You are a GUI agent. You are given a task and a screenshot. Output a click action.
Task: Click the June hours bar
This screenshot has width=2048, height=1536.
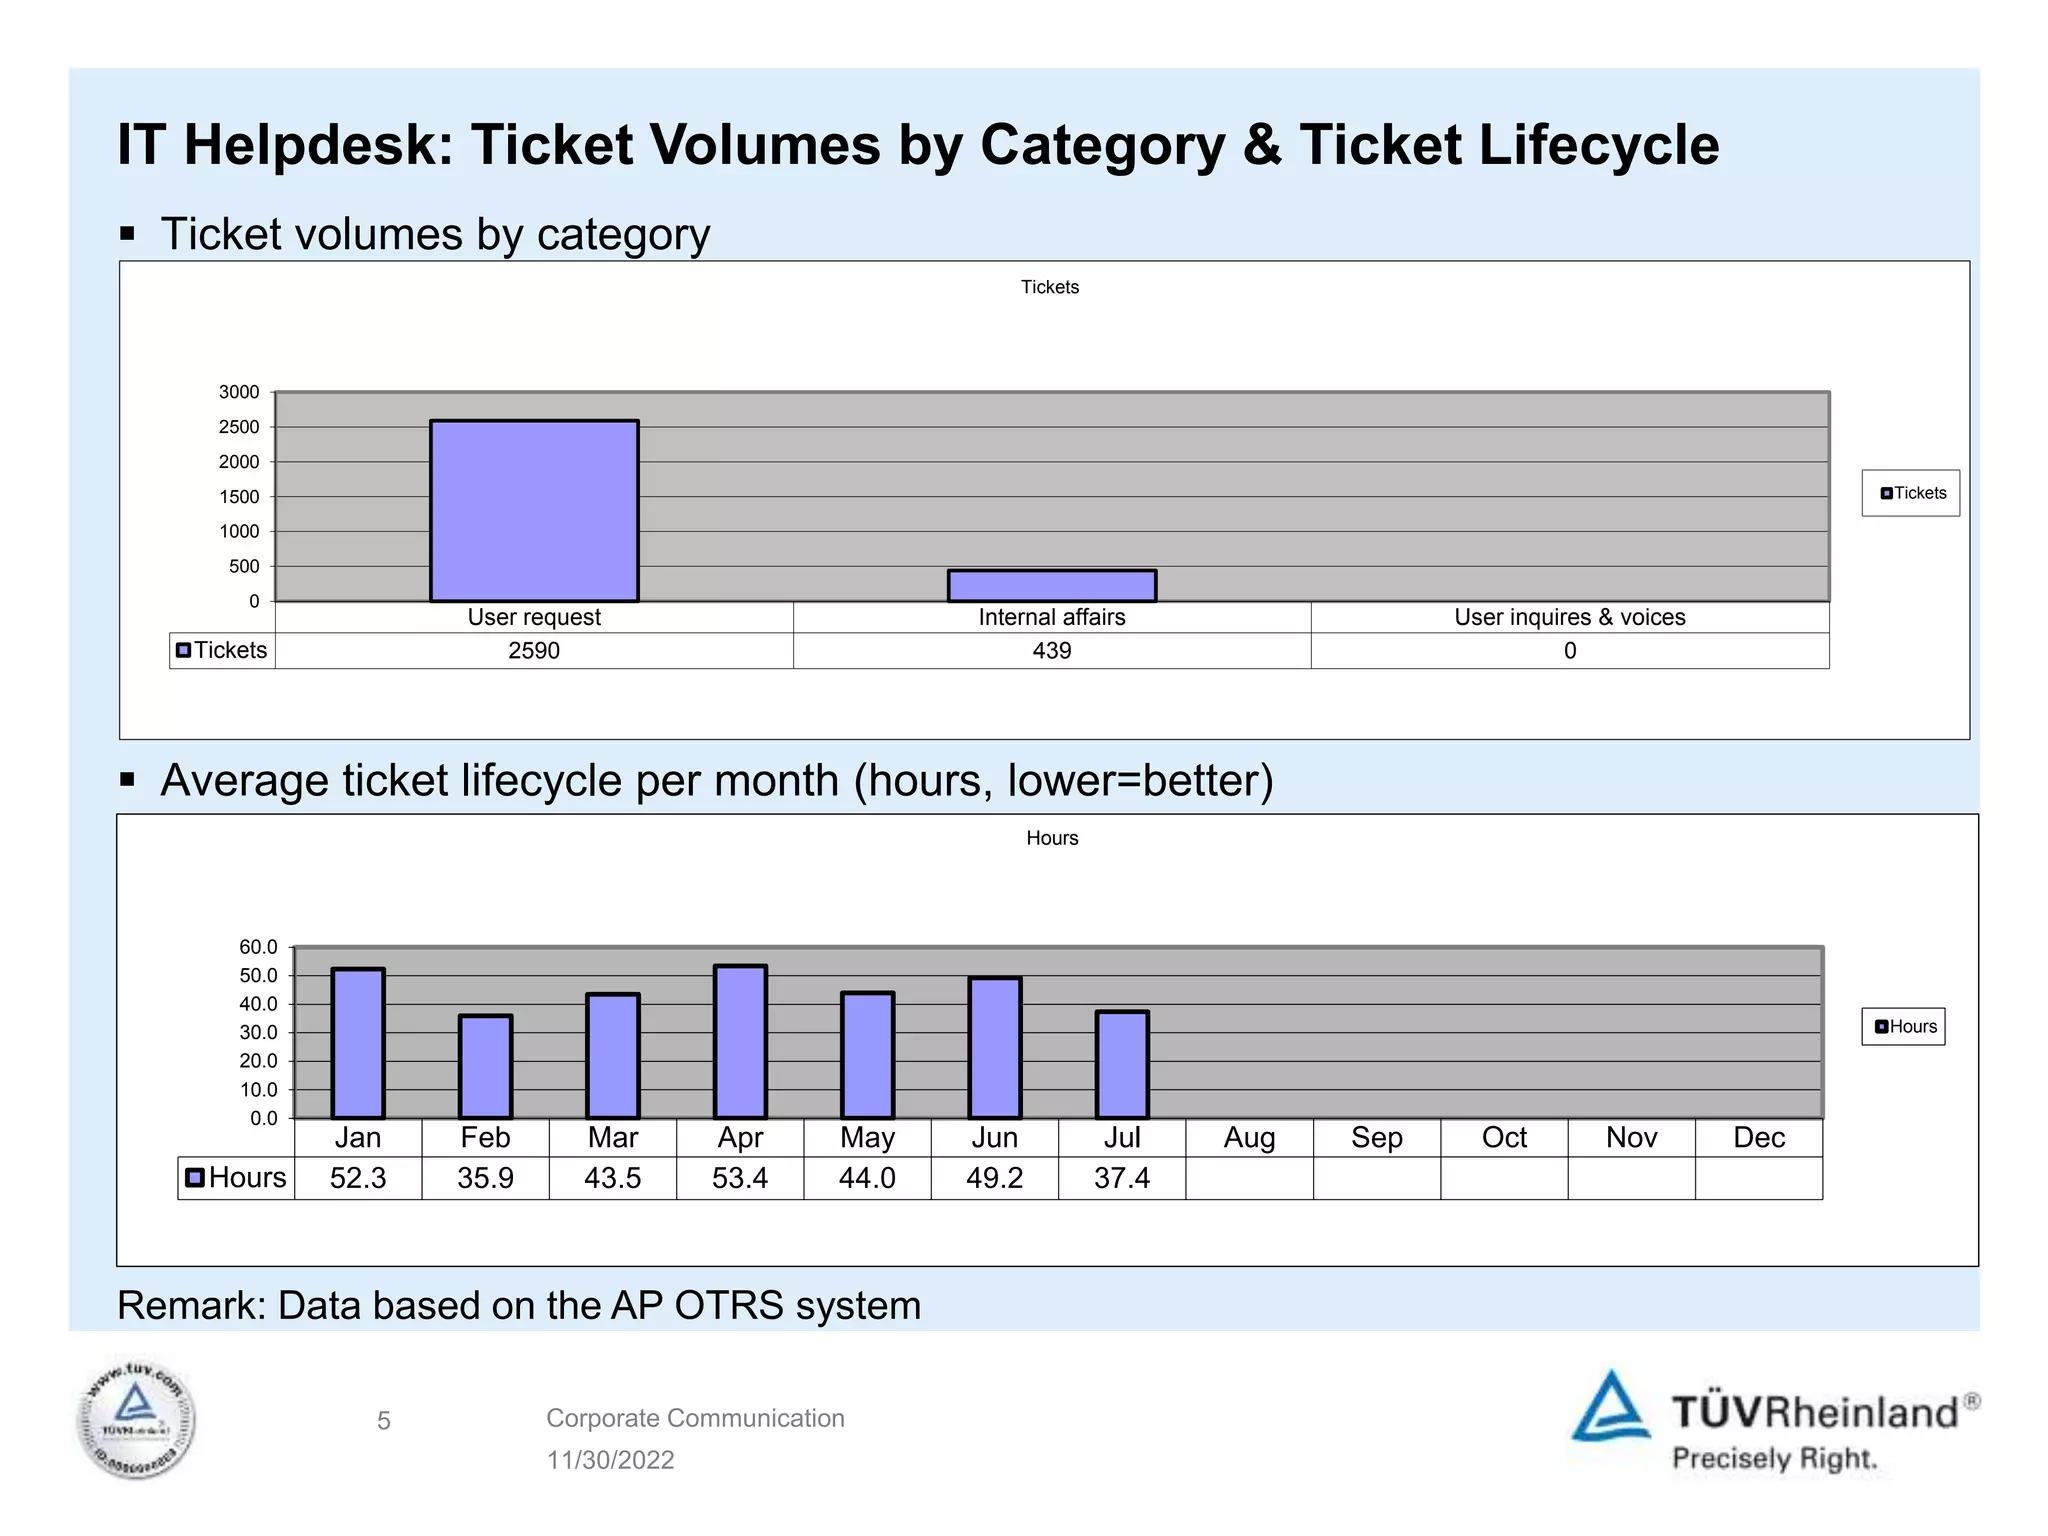[995, 1047]
